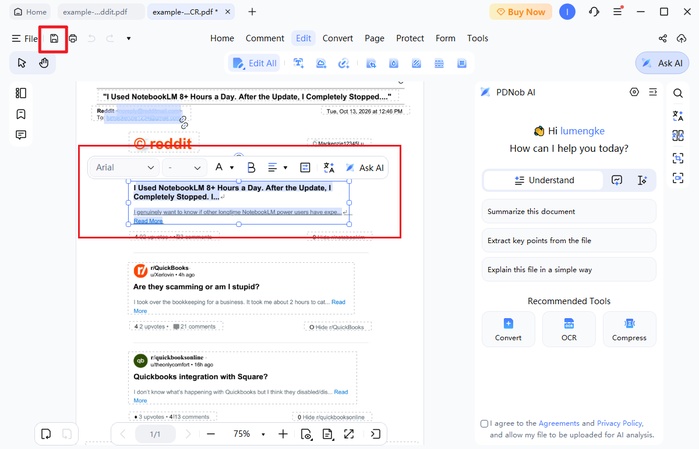Click the Share icon
Image resolution: width=699 pixels, height=449 pixels.
[663, 38]
